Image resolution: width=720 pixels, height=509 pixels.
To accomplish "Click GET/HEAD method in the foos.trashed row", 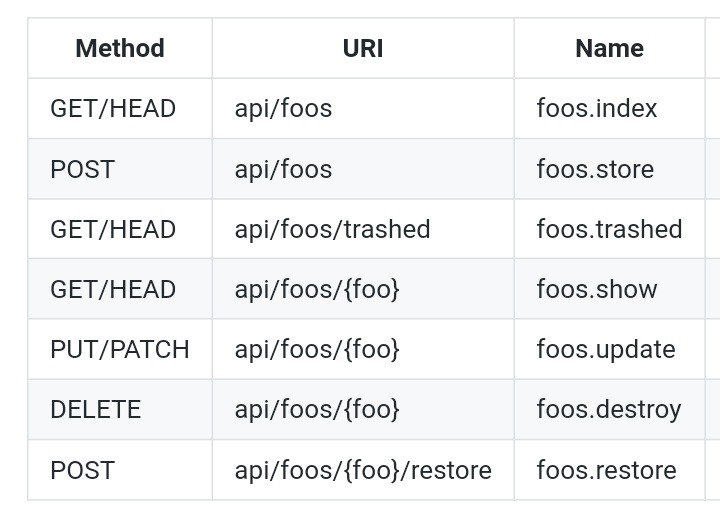I will 120,229.
